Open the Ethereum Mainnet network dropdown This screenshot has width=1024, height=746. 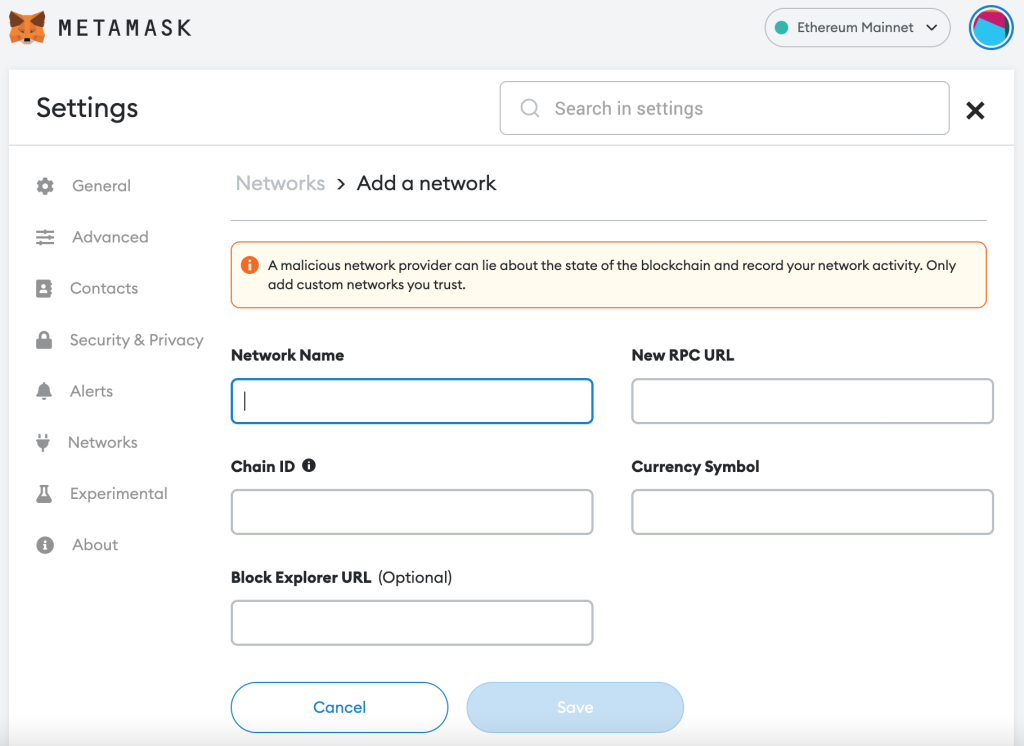pyautogui.click(x=857, y=27)
